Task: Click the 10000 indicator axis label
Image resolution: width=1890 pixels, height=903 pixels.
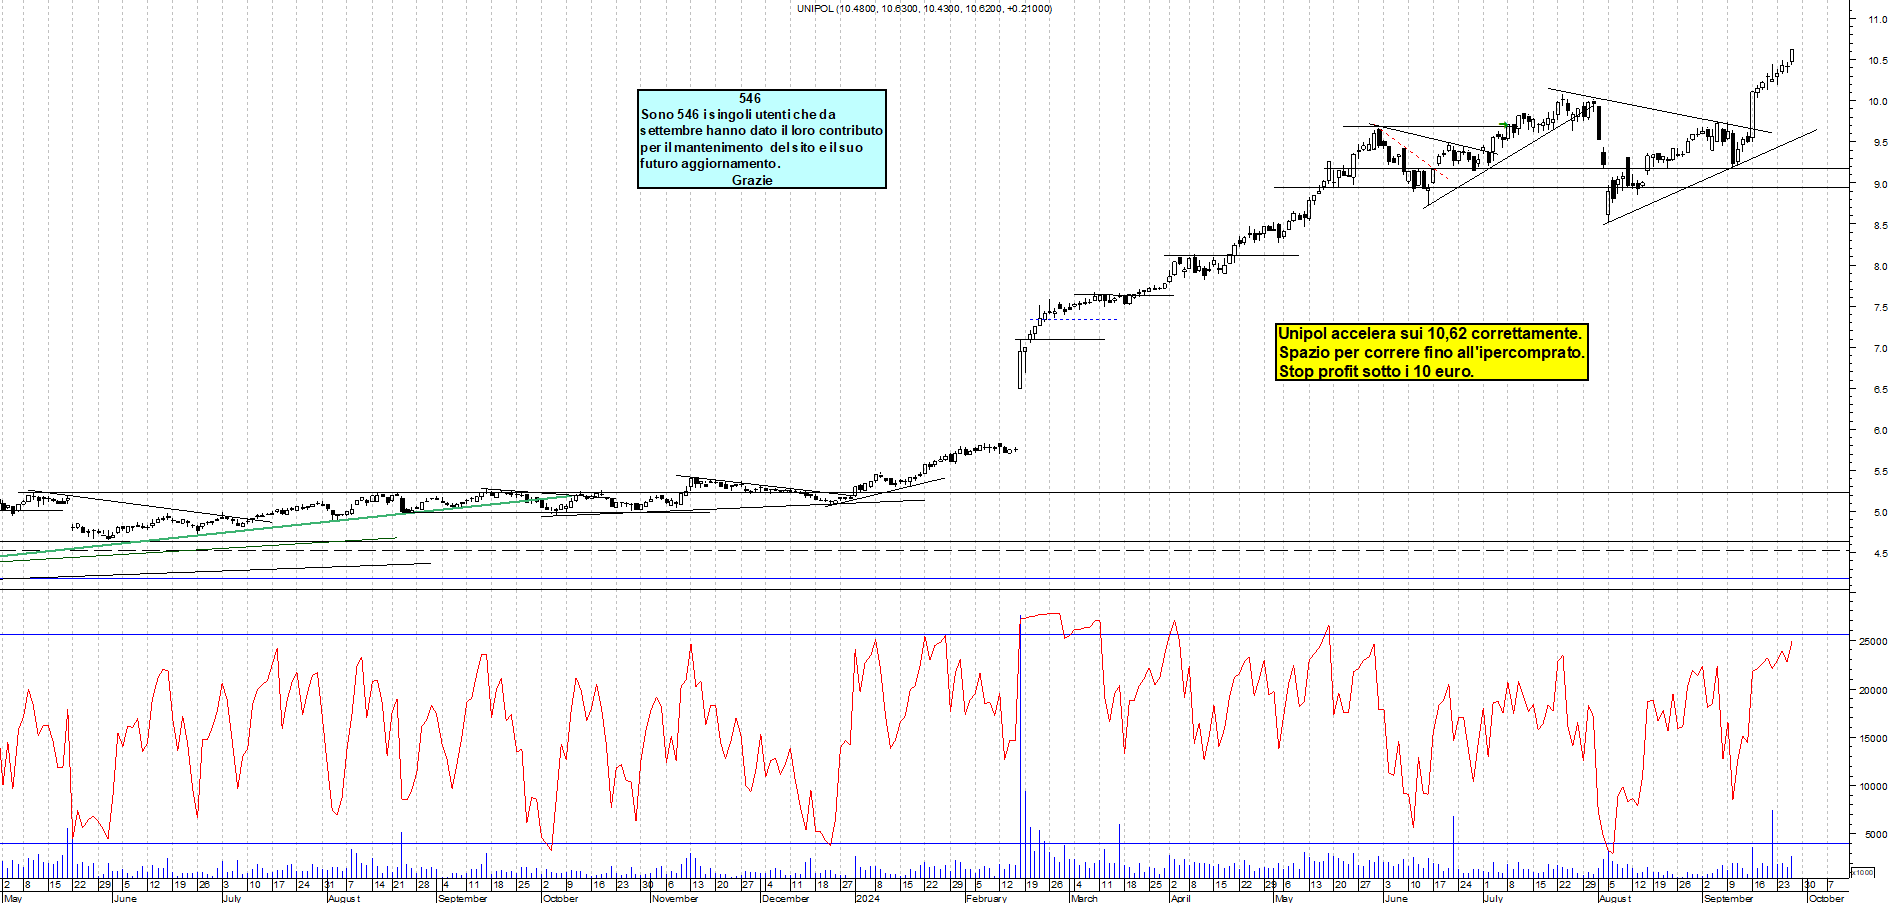Action: click(1873, 787)
